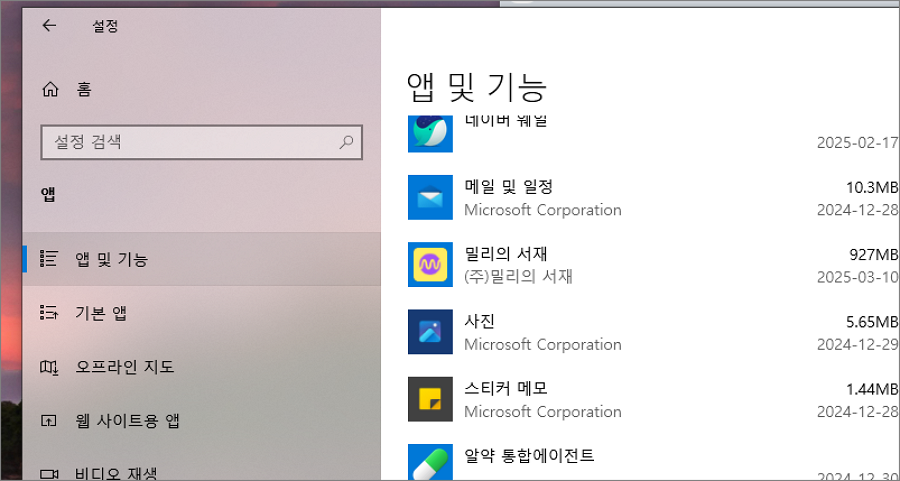Click the 2025-02-17 install date
This screenshot has width=900, height=481.
point(858,143)
